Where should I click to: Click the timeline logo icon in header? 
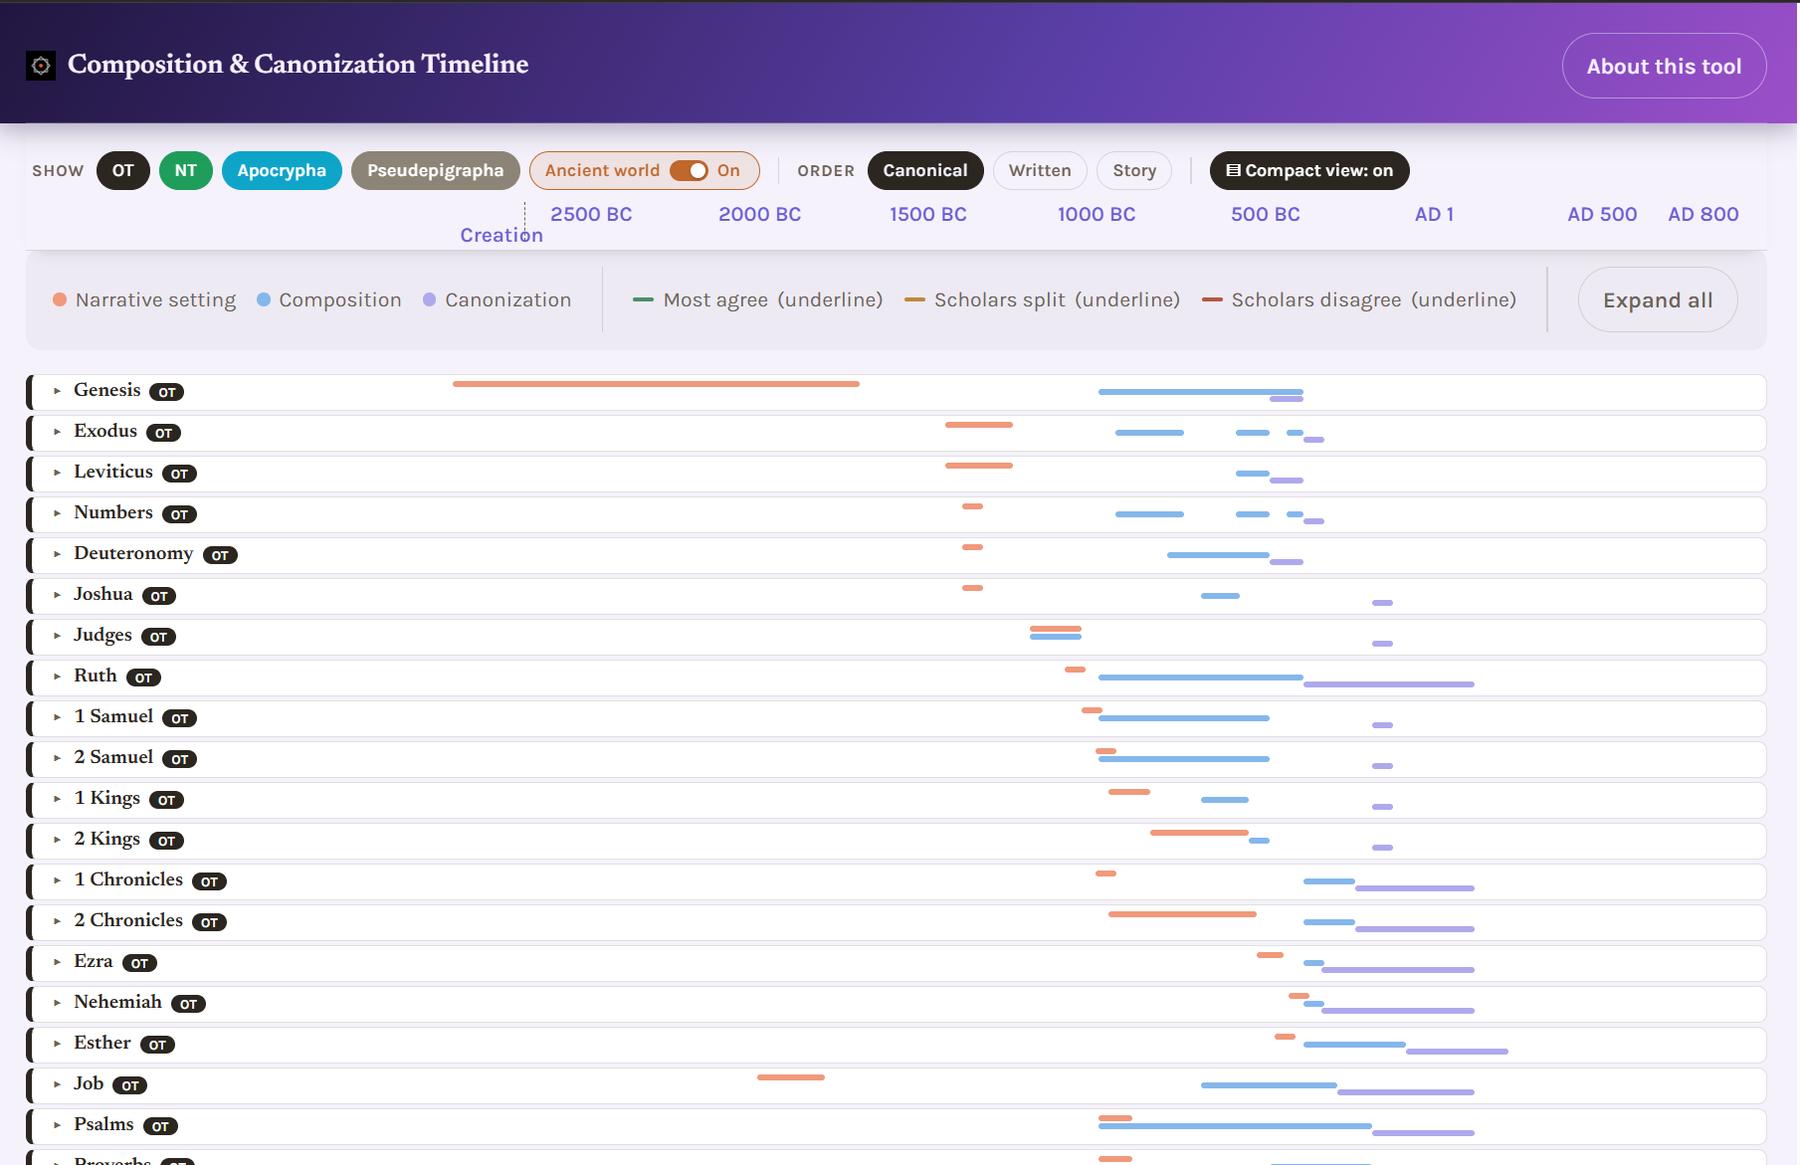point(41,66)
